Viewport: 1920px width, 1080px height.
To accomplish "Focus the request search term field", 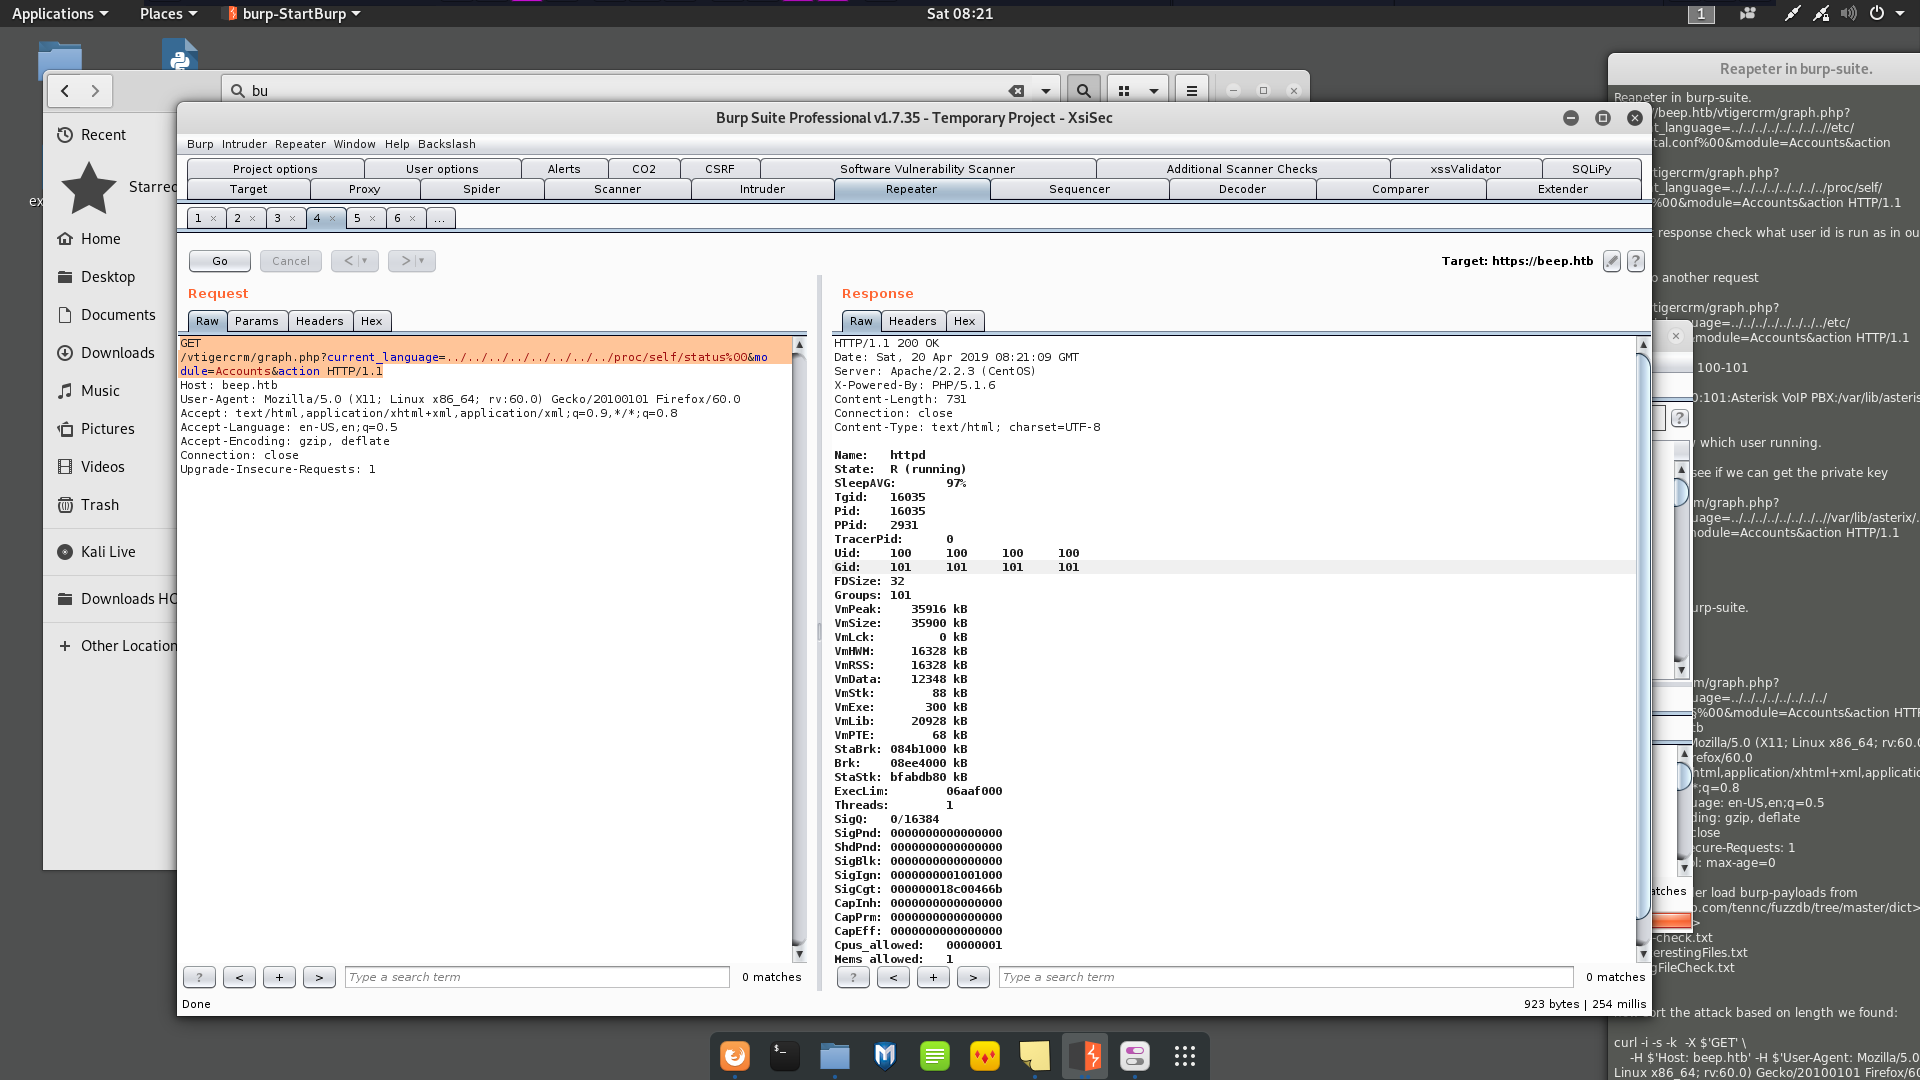I will [x=537, y=977].
